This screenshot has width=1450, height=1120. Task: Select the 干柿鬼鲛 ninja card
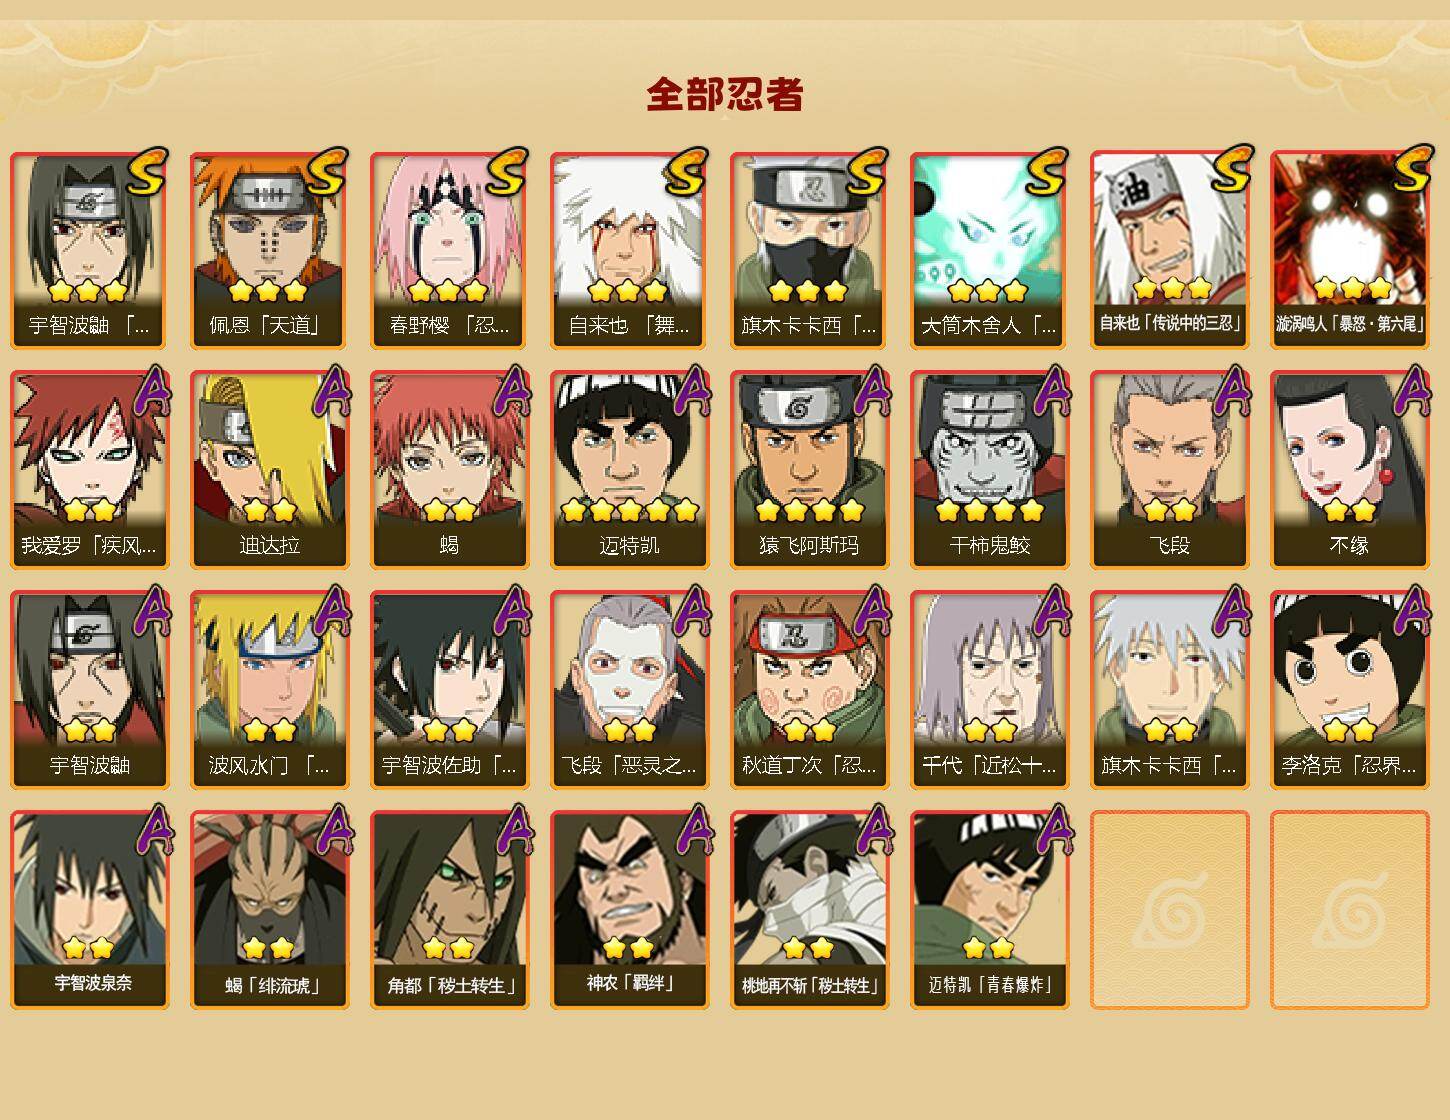(x=989, y=470)
